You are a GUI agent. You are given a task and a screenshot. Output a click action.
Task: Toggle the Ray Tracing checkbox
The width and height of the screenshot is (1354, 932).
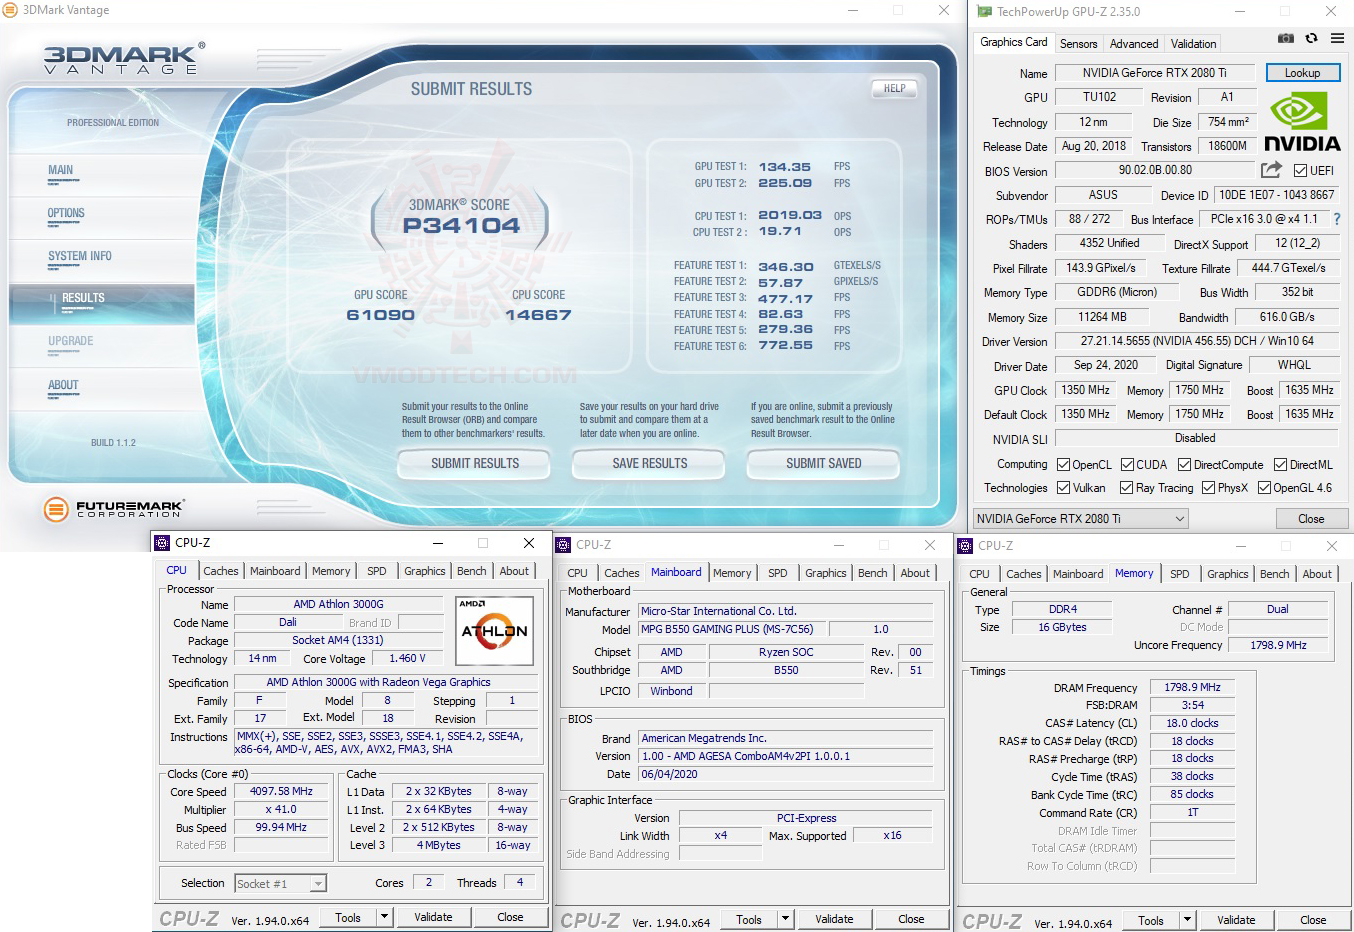pos(1127,488)
